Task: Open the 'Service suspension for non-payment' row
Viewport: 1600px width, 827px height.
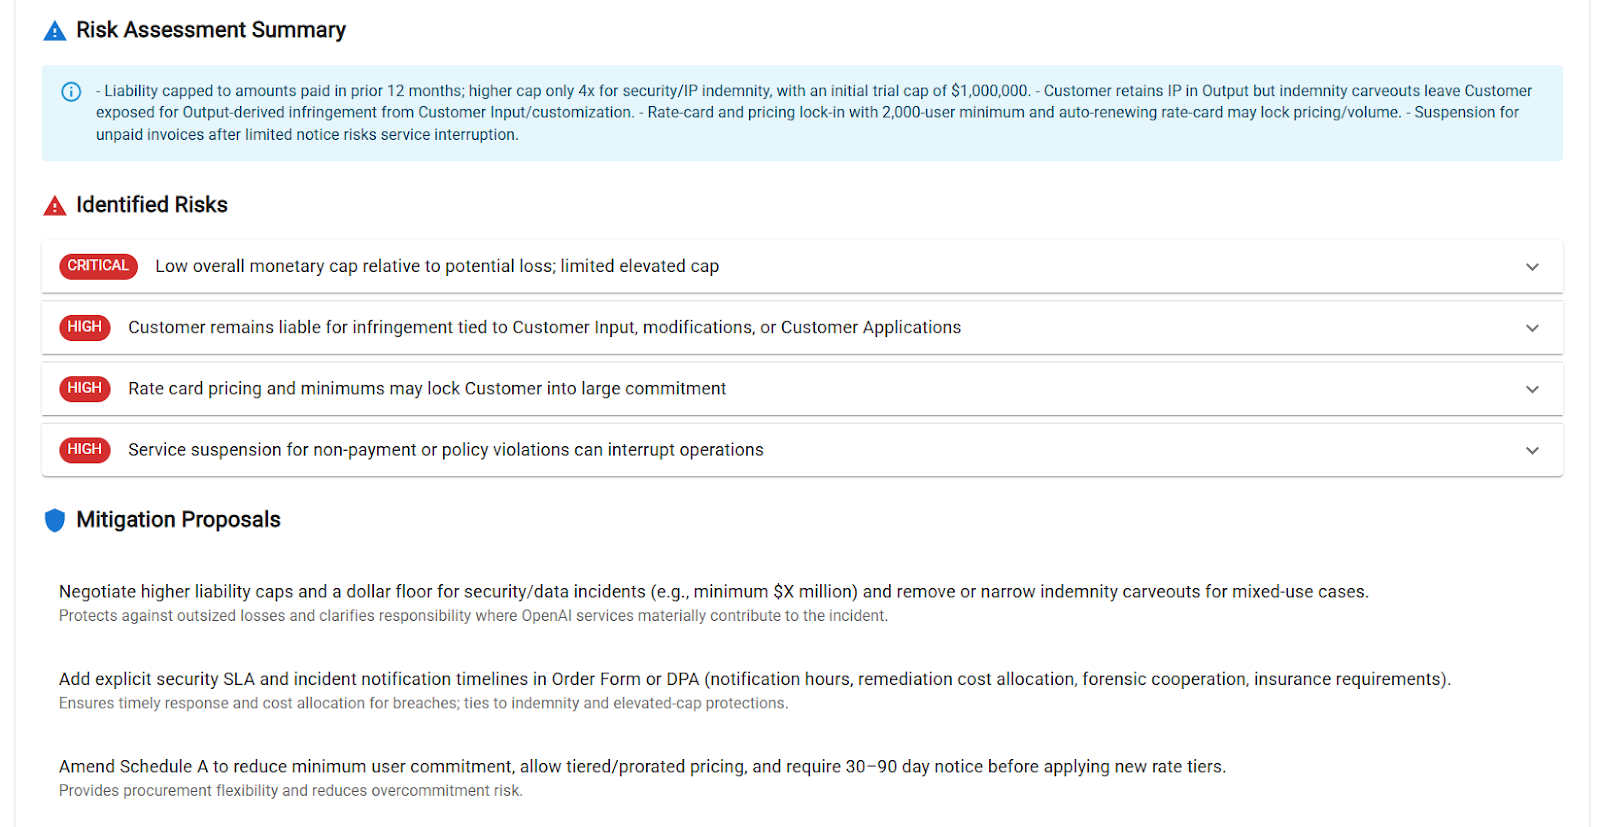Action: [x=445, y=450]
